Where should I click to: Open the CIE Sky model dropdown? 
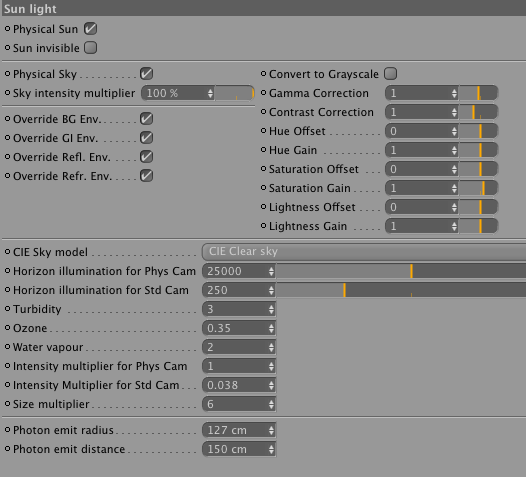[x=364, y=252]
